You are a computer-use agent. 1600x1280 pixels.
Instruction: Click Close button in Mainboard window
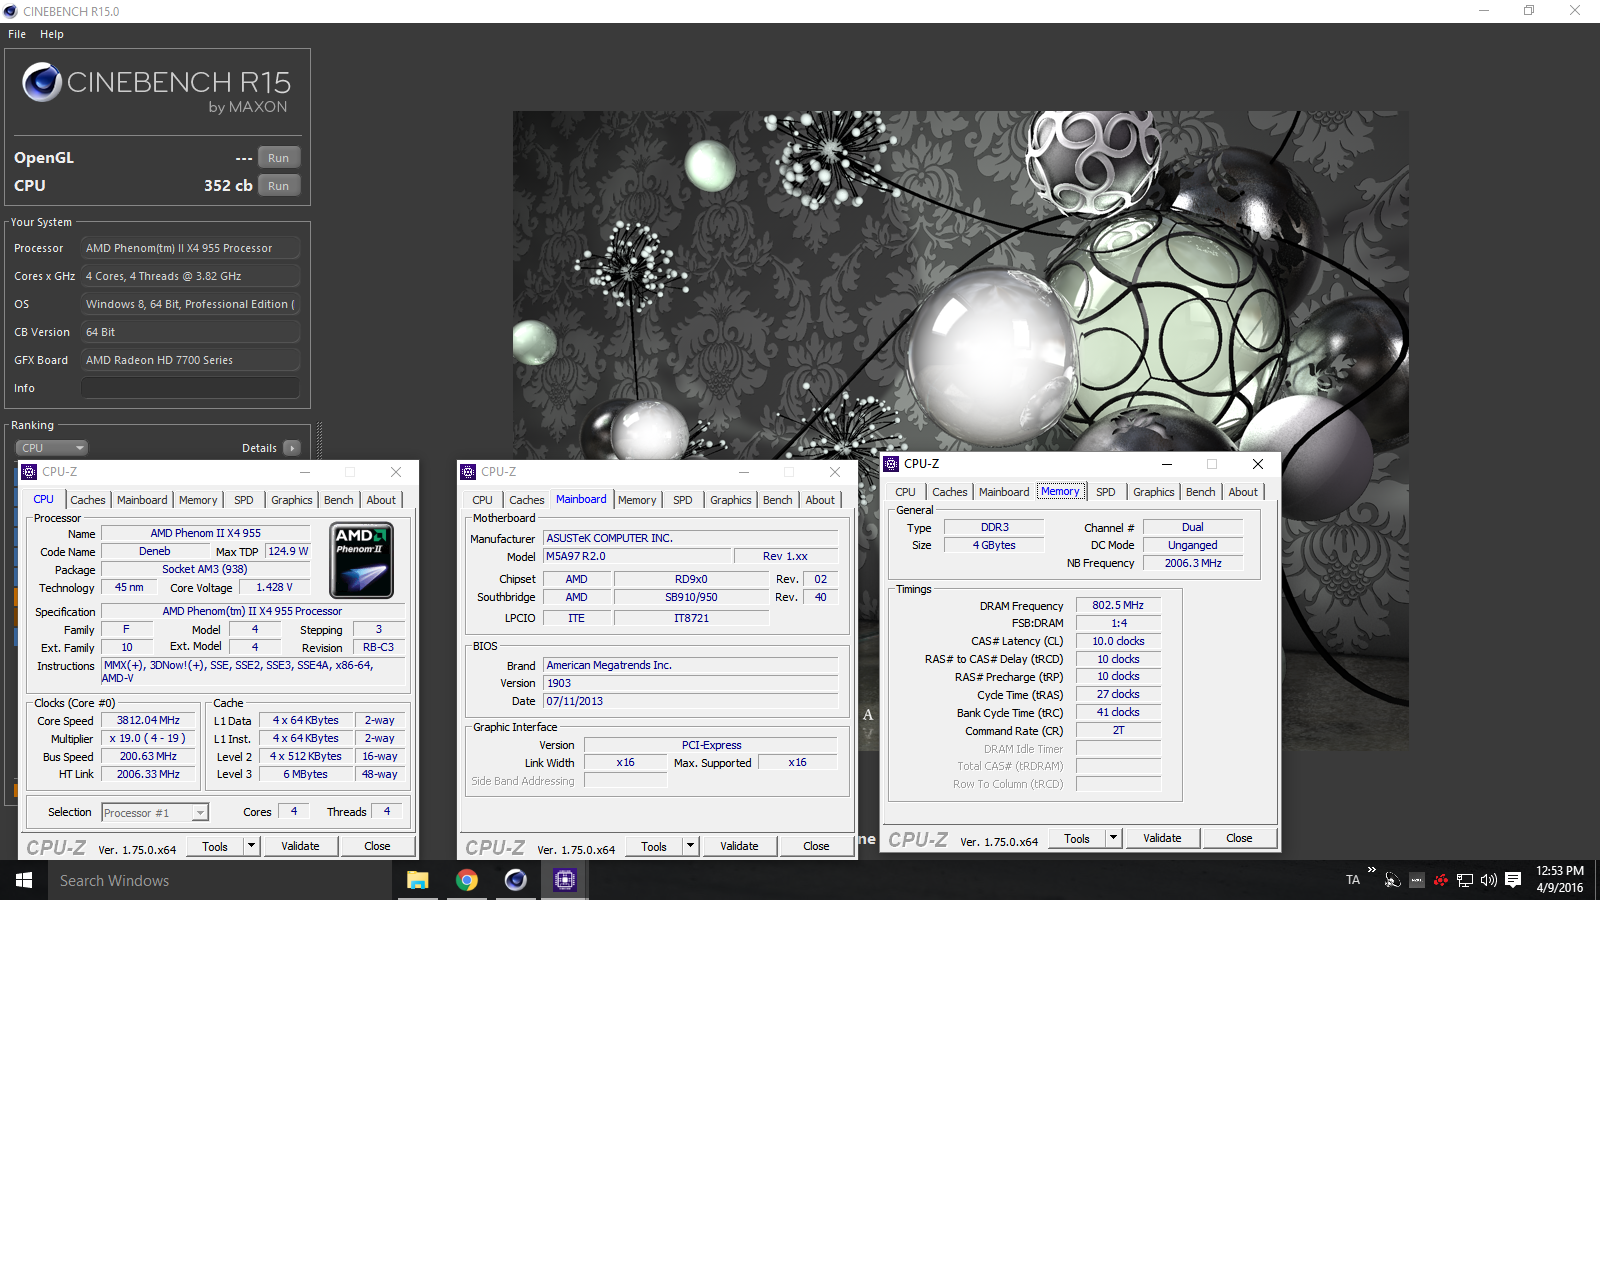pyautogui.click(x=816, y=846)
